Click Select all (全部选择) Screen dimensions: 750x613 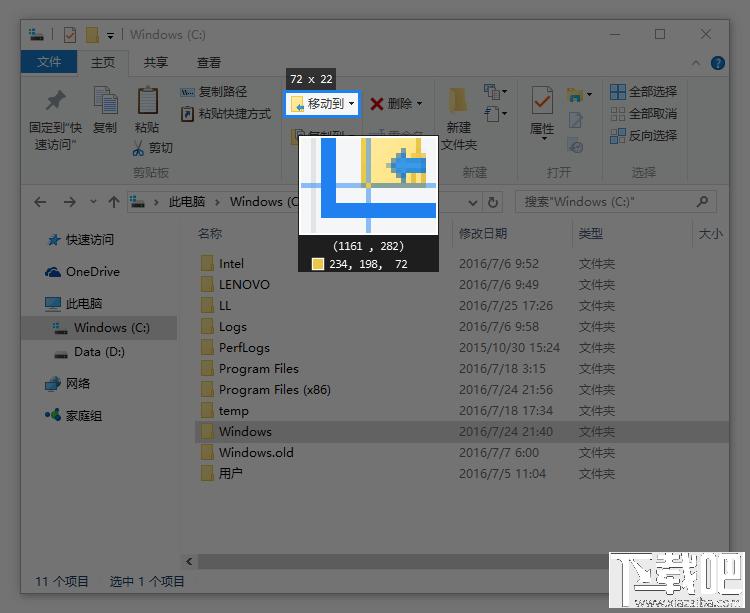coord(643,91)
